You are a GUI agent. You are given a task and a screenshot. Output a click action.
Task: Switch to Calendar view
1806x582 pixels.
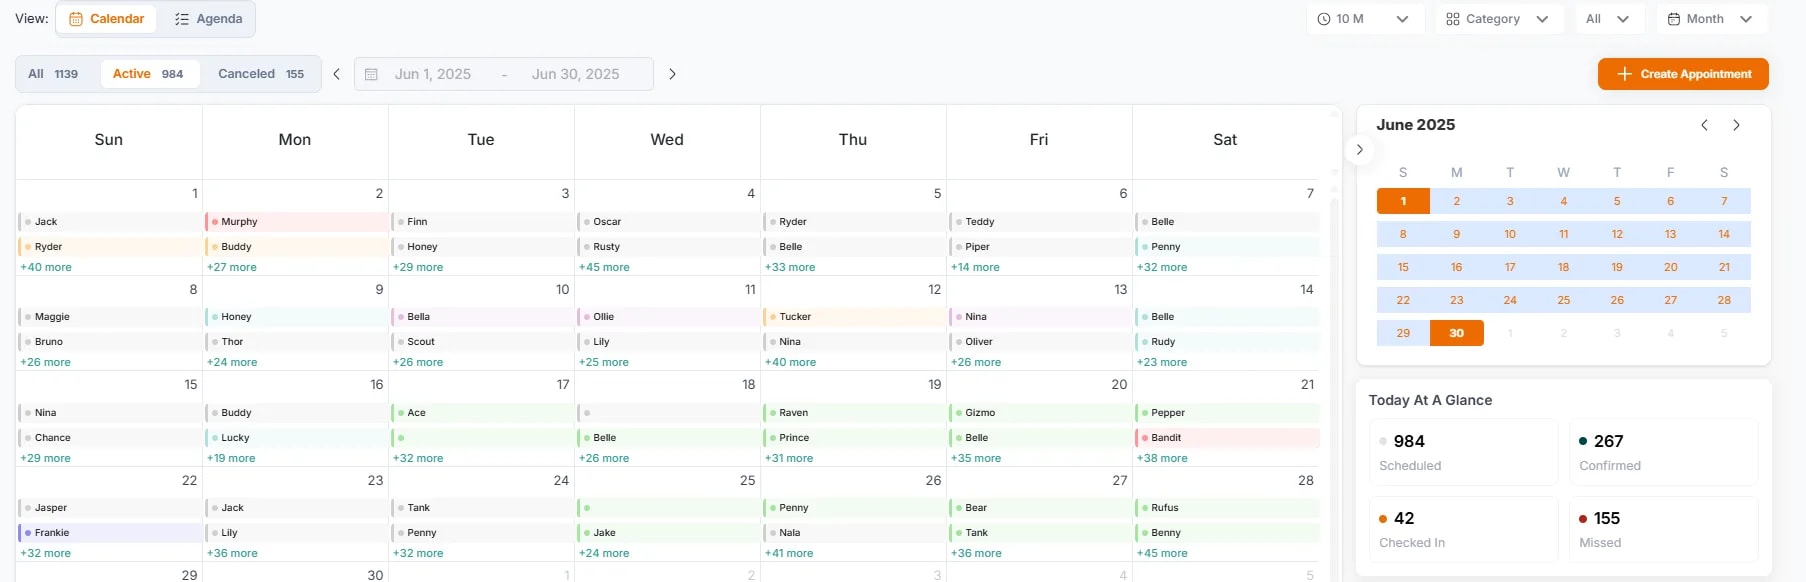[x=106, y=19]
